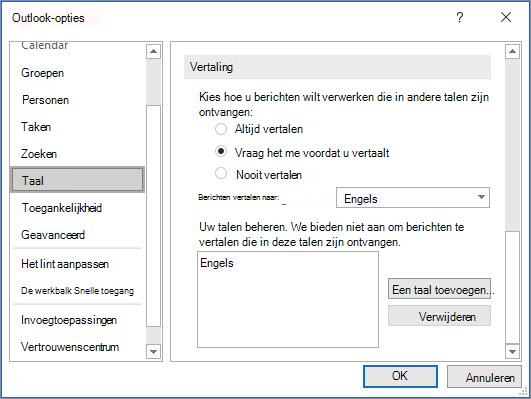Click the settings pane scrollbar thumb
This screenshot has height=399, width=531.
[x=512, y=288]
